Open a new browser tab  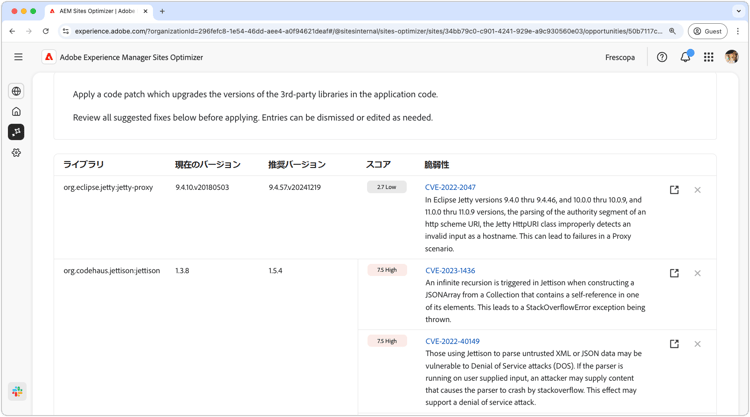pyautogui.click(x=162, y=11)
